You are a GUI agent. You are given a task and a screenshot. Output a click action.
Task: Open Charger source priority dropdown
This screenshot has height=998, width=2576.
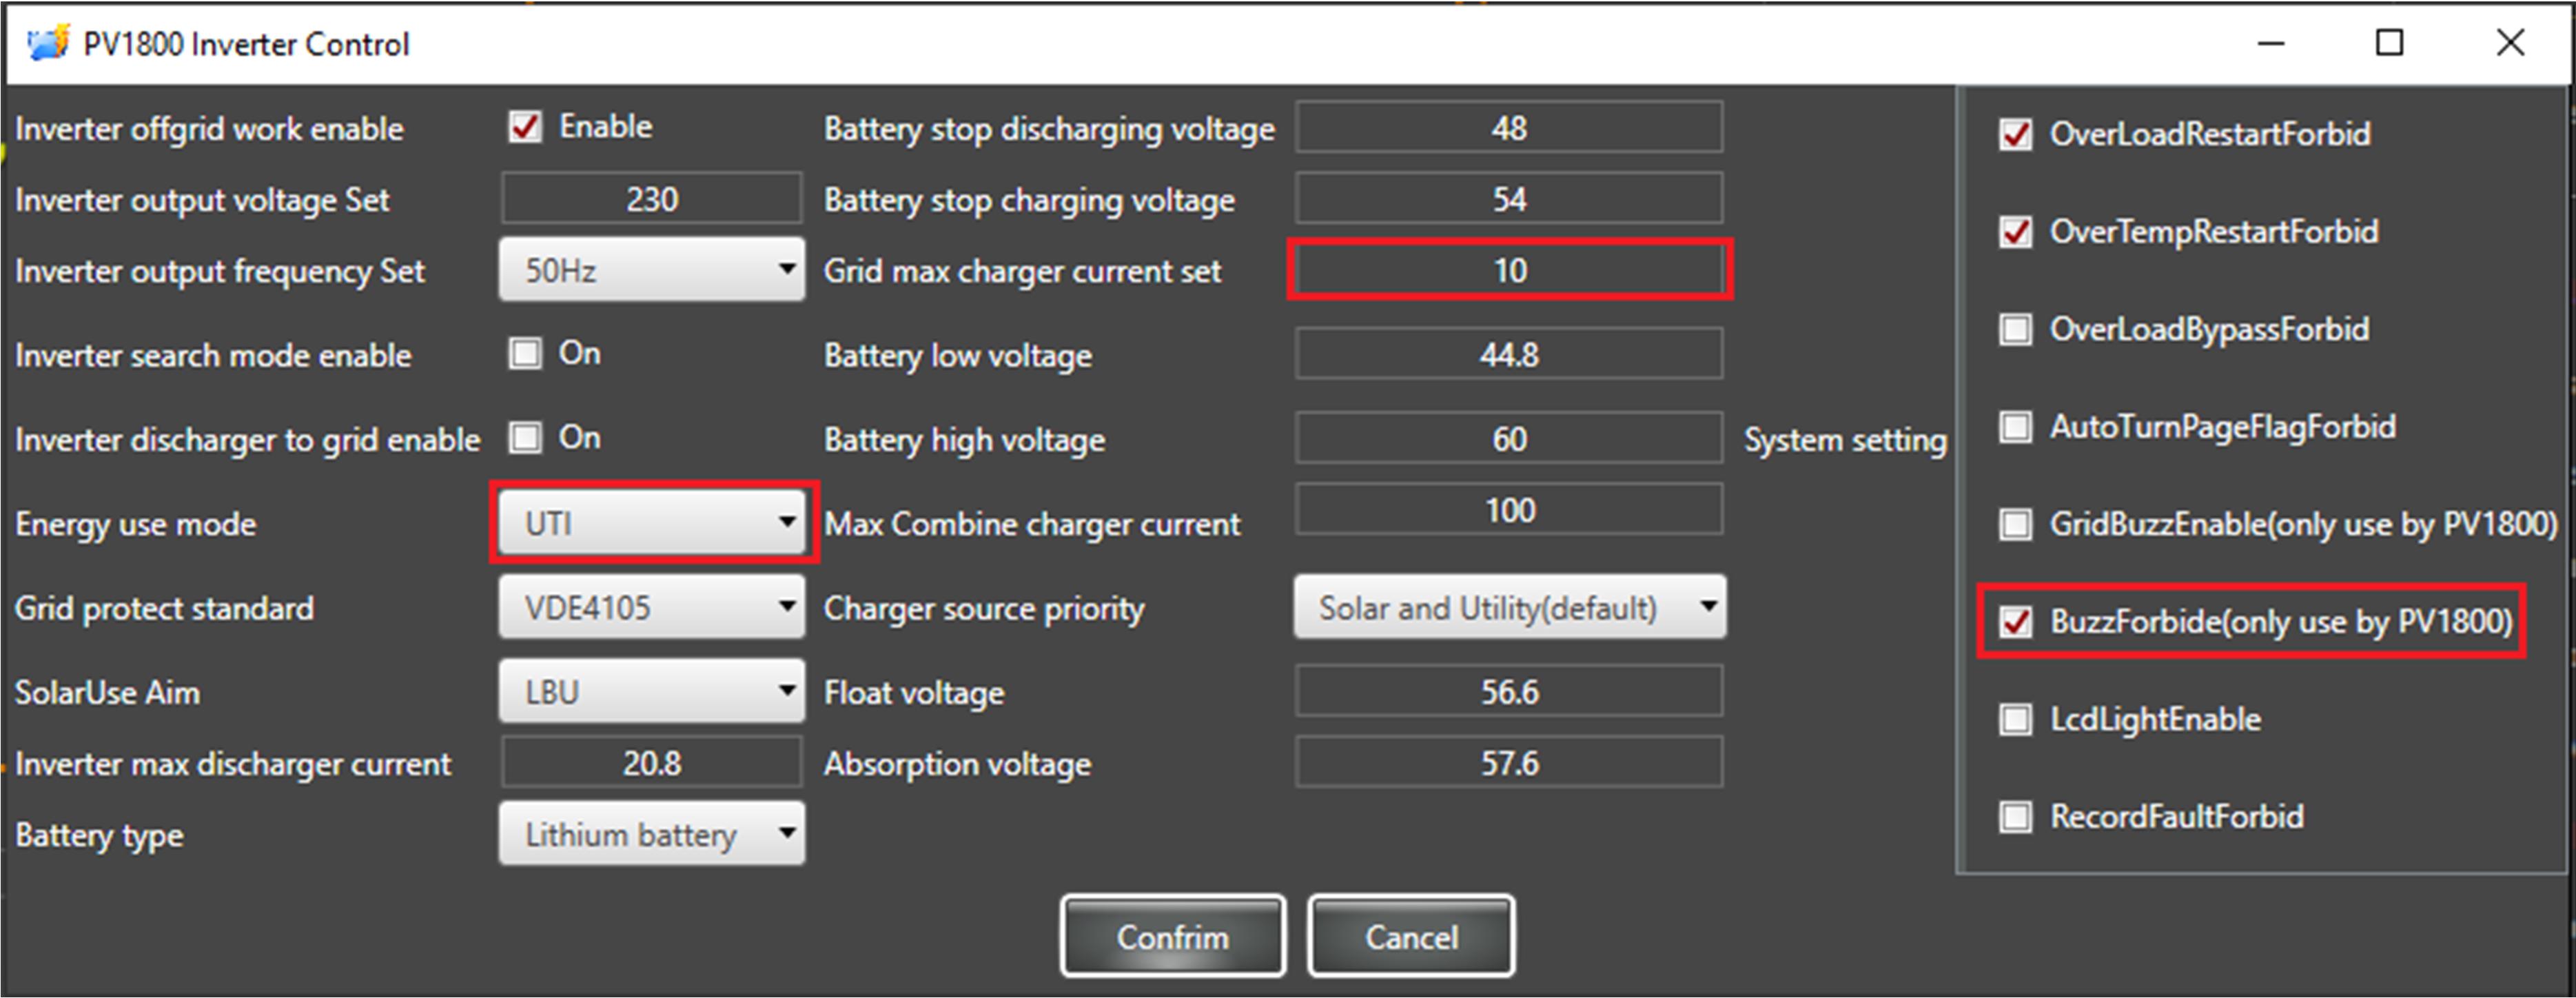[x=1509, y=607]
